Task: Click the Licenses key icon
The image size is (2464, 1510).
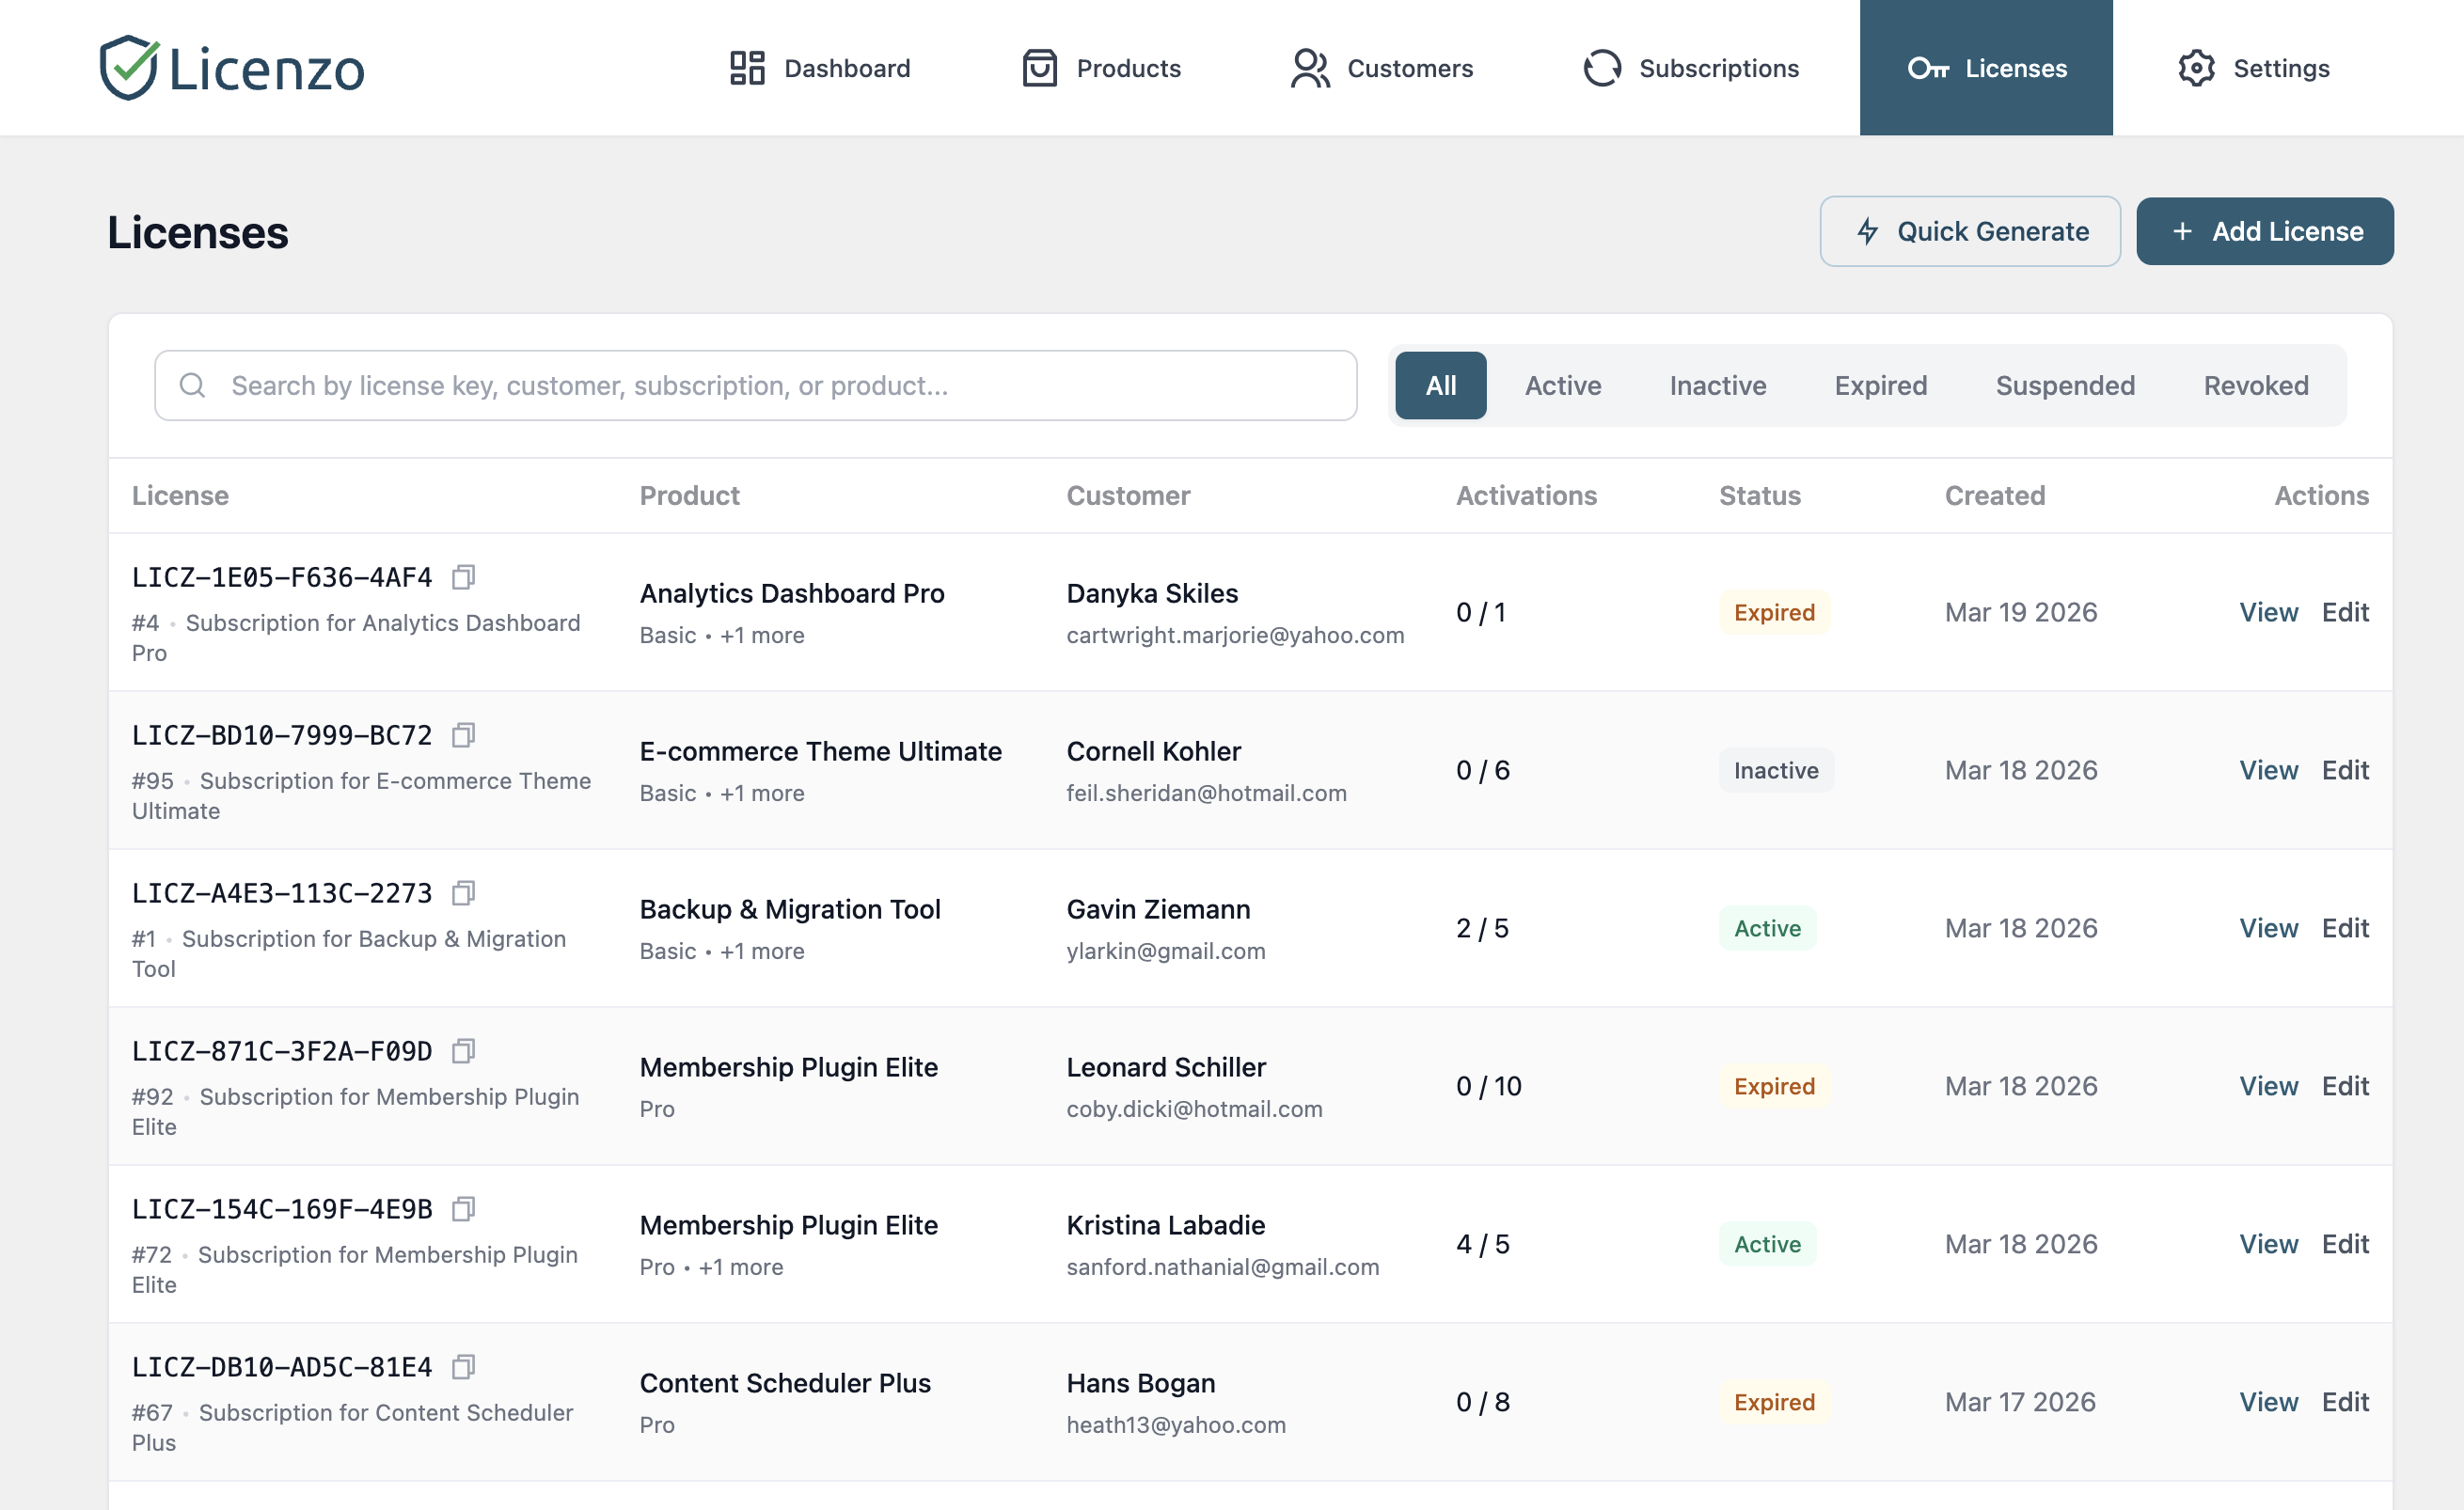Action: click(x=1931, y=67)
